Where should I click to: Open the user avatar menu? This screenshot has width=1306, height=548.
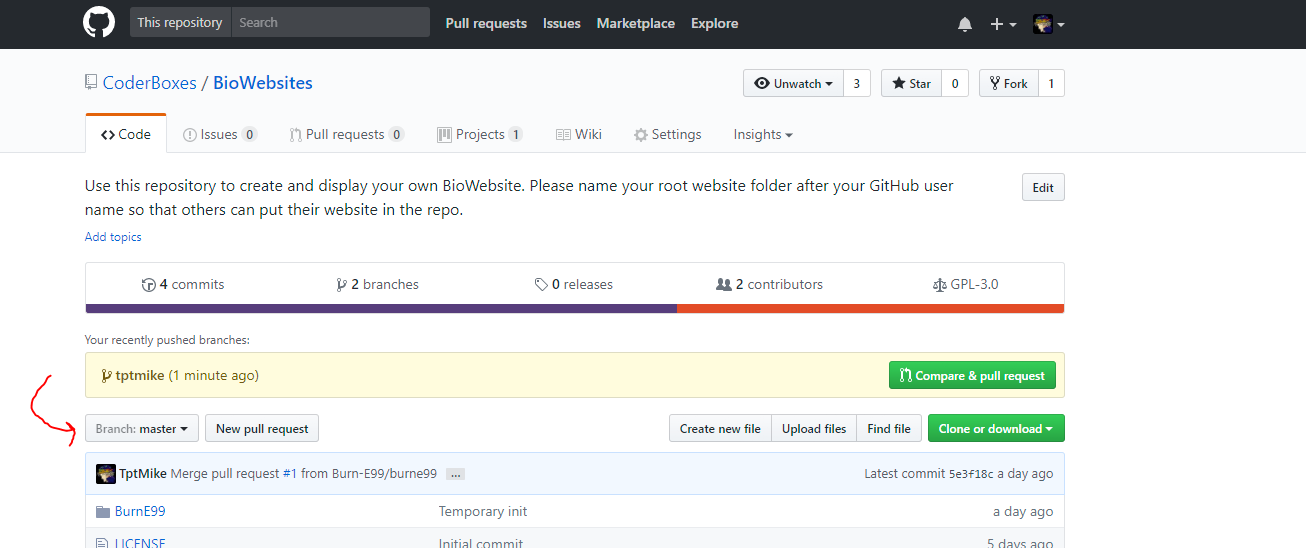1048,24
